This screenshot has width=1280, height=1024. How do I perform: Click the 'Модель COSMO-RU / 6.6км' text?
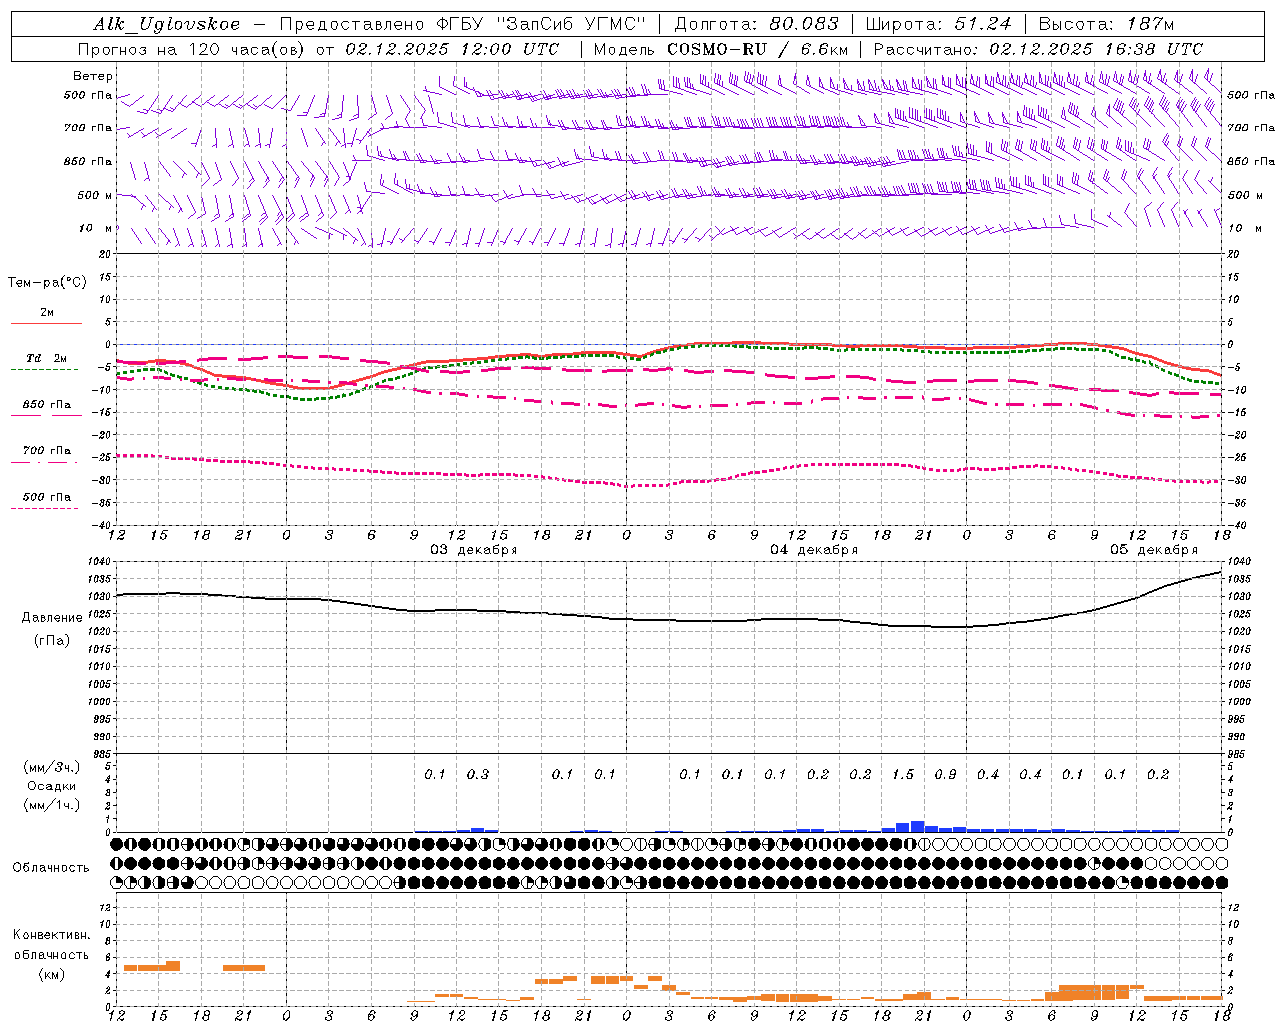pos(721,49)
